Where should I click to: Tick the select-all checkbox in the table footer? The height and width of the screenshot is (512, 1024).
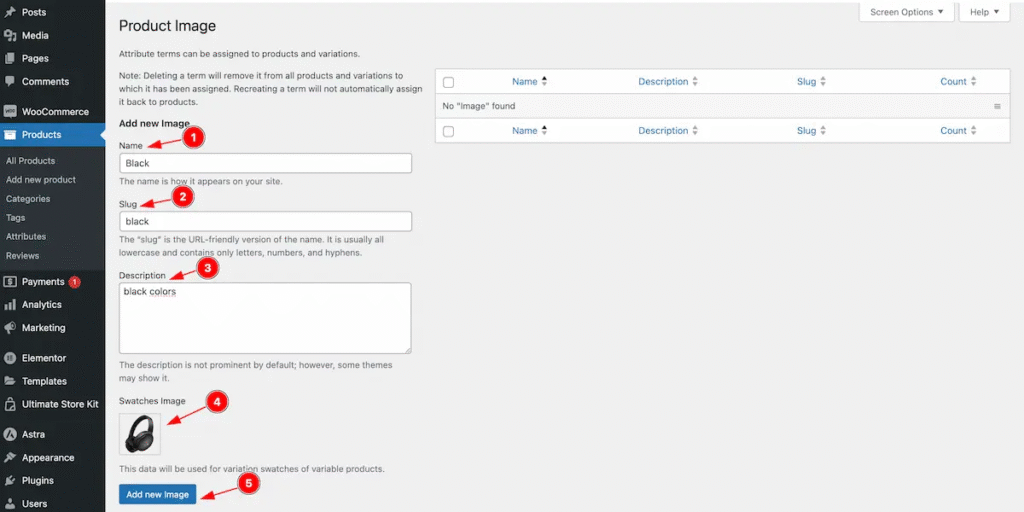pyautogui.click(x=448, y=131)
